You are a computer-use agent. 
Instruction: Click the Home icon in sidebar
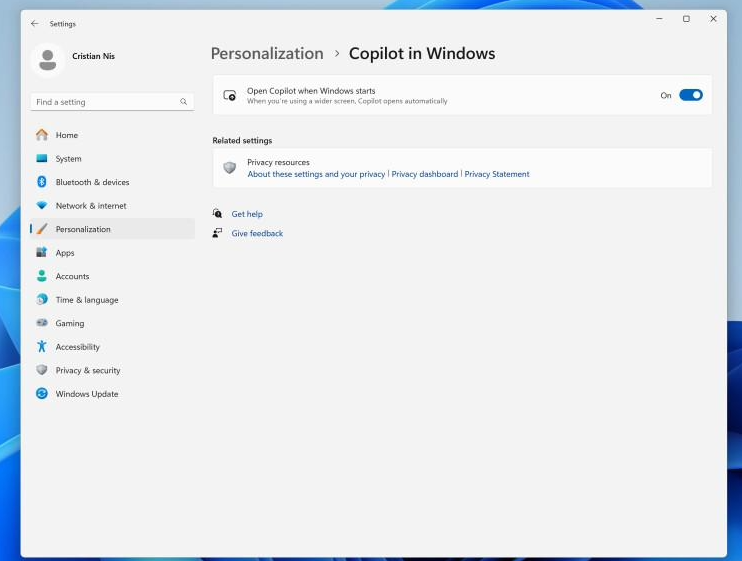pos(42,135)
